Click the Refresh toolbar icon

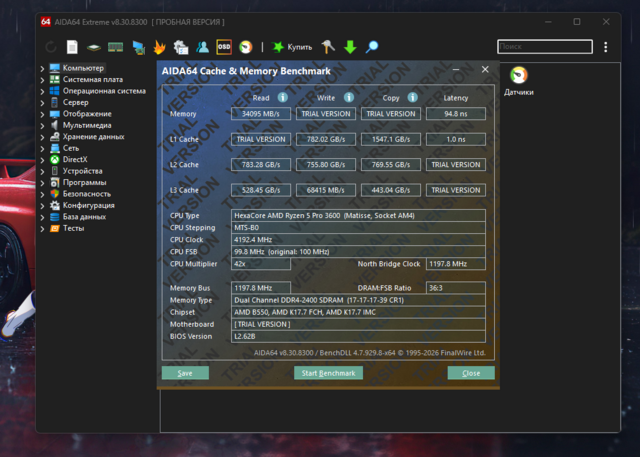point(51,47)
